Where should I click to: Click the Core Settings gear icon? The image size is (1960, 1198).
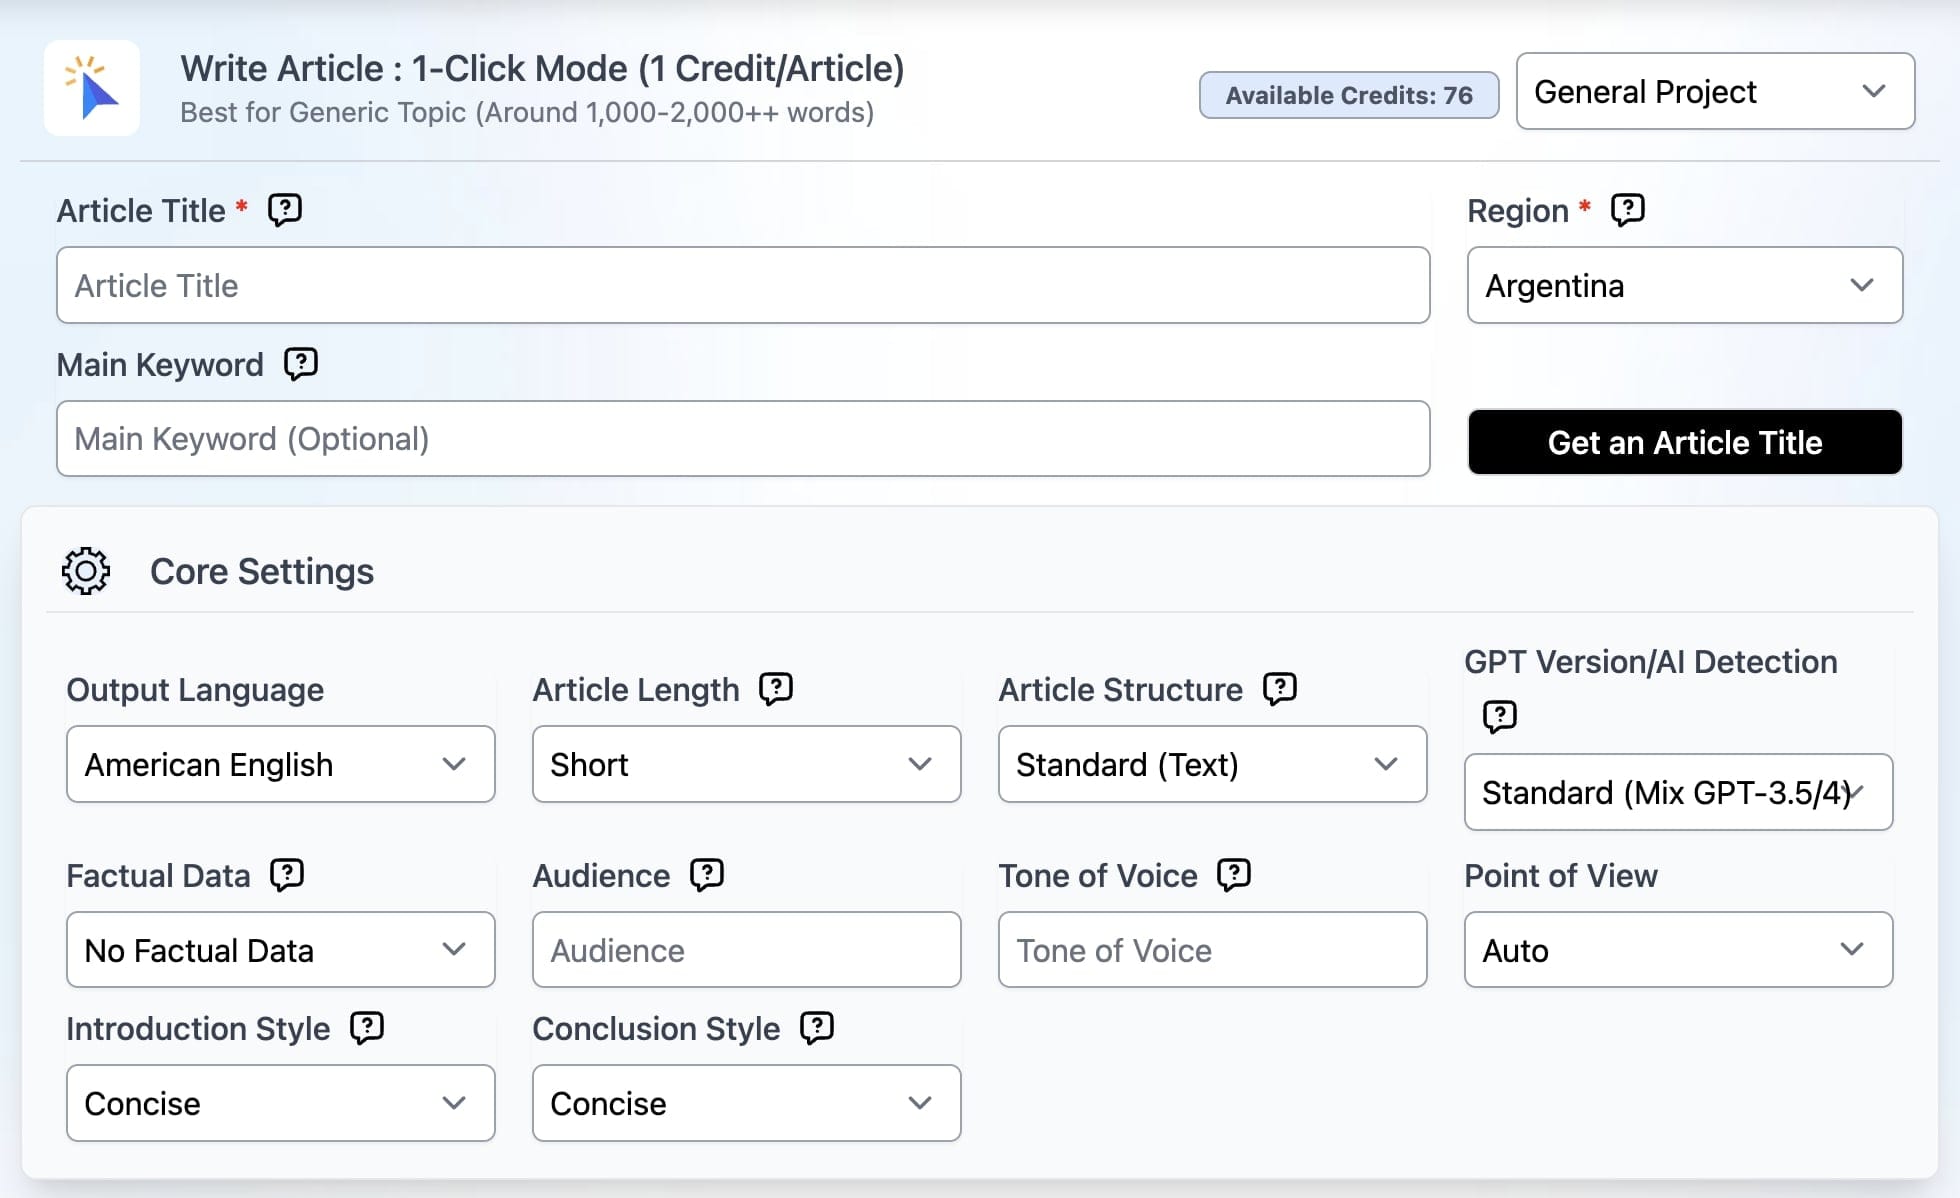(x=85, y=570)
